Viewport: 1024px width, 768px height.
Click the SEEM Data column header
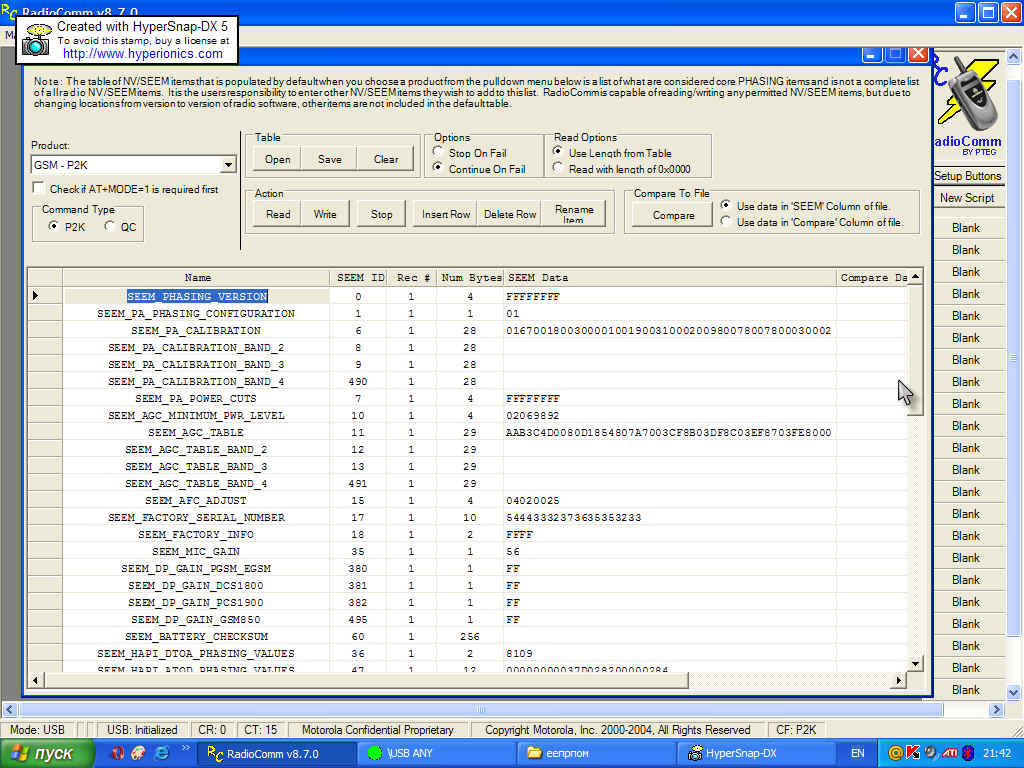[x=669, y=278]
